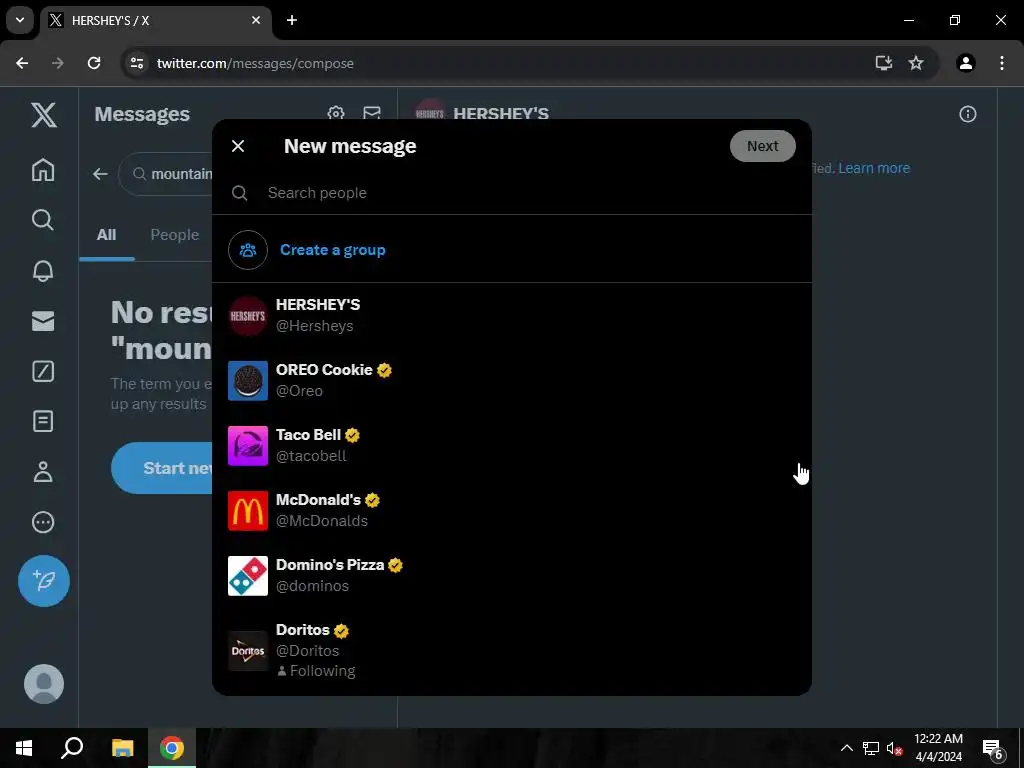Screen dimensions: 1024x768
Task: Open Messages envelope in the sidebar
Action: [x=43, y=321]
